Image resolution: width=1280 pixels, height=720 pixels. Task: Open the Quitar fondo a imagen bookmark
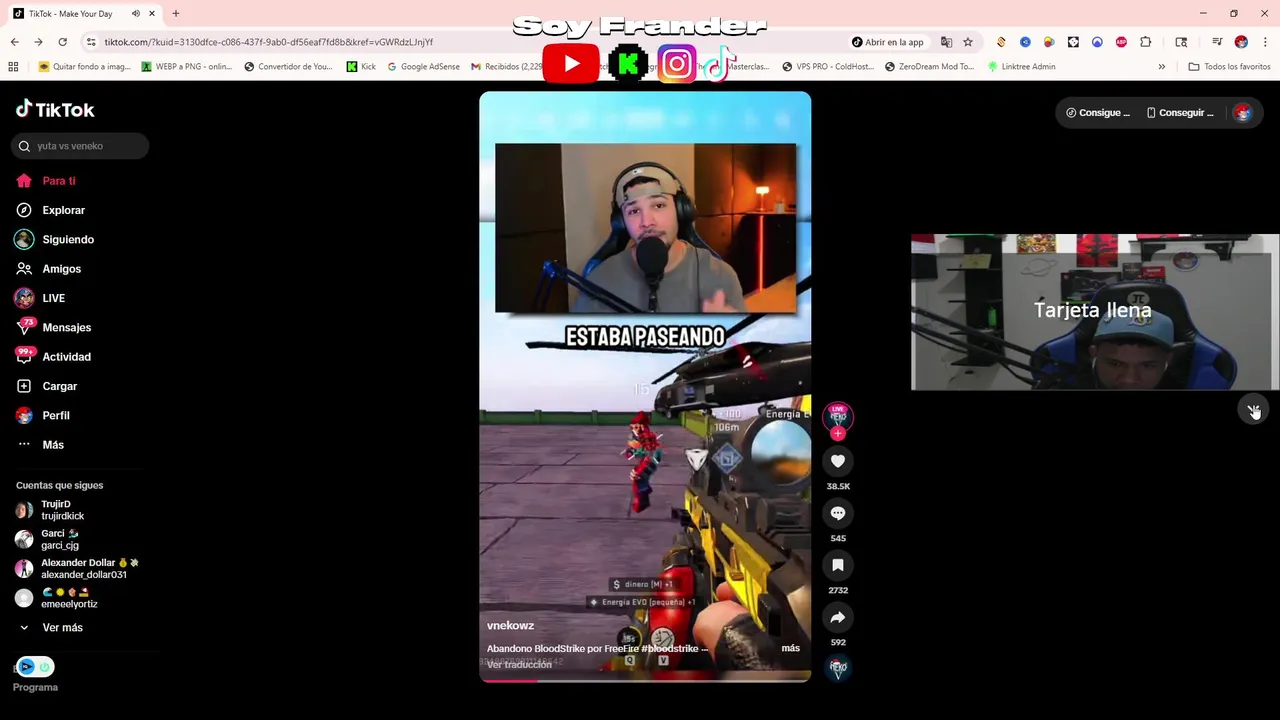(x=84, y=67)
